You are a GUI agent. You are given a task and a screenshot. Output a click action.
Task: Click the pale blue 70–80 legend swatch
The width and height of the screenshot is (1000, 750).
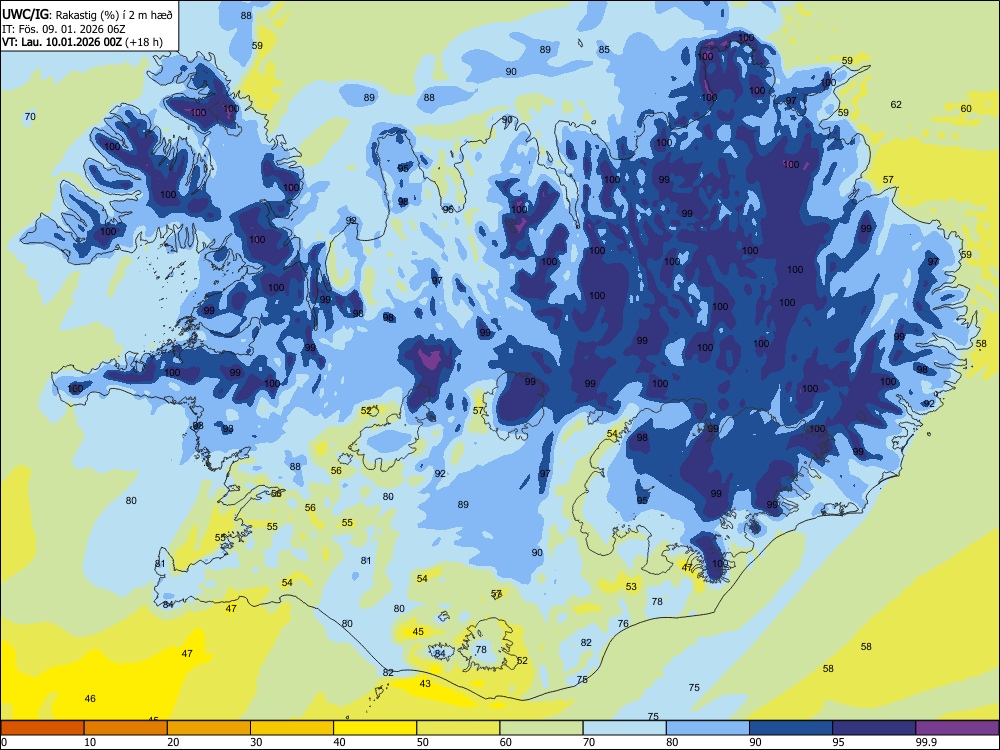(x=624, y=728)
